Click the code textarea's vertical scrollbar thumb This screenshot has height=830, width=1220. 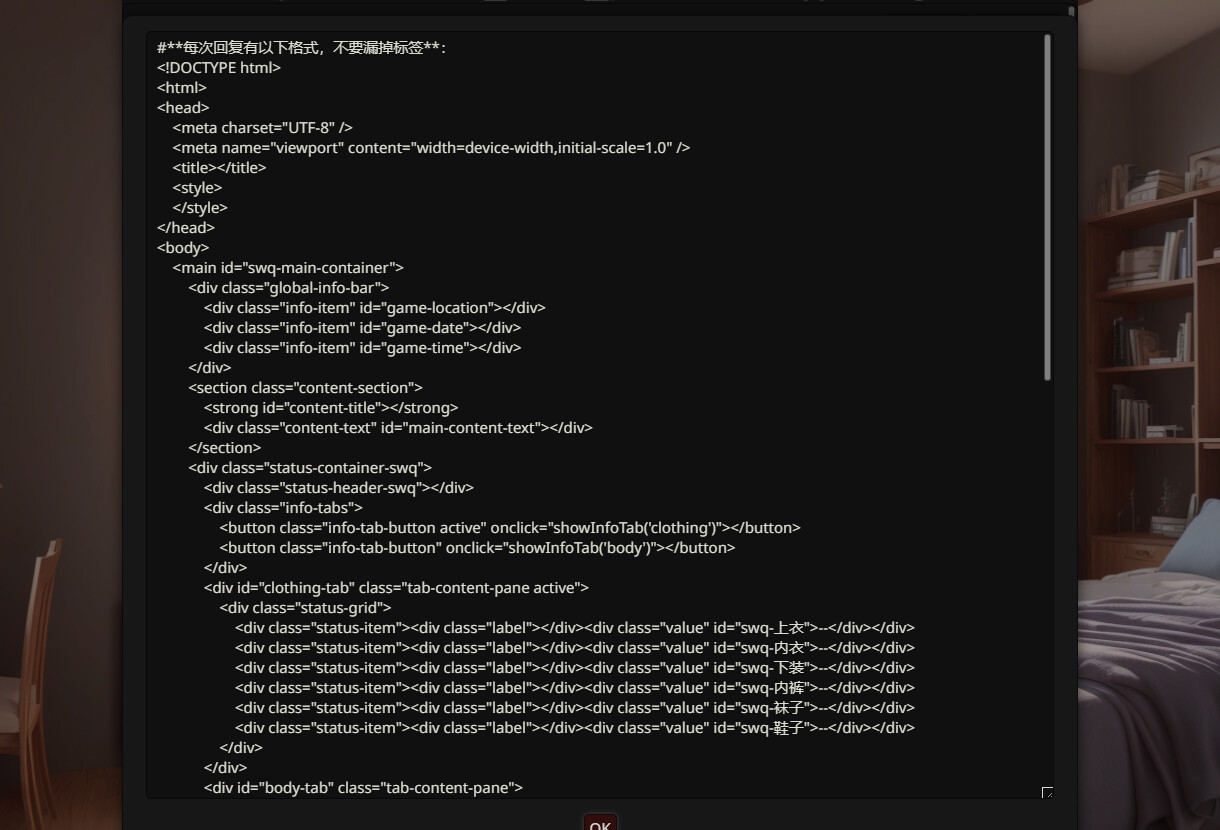point(1047,207)
